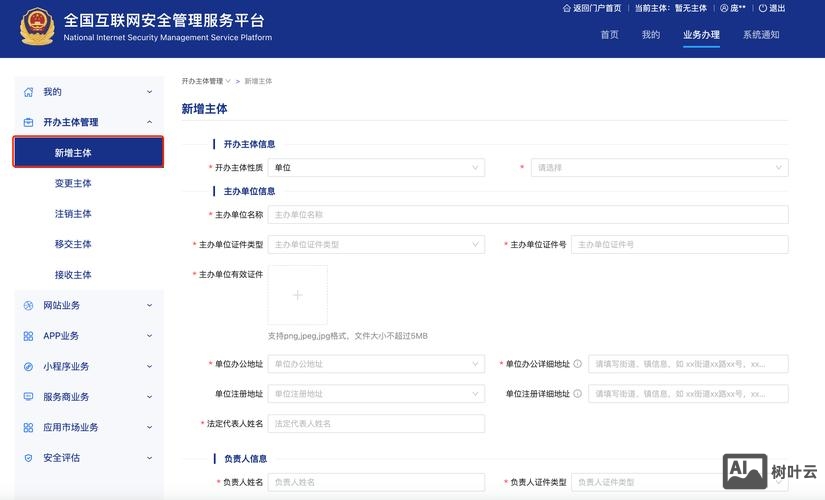825x500 pixels.
Task: Click the 小程序业务 circular icon
Action: click(28, 367)
